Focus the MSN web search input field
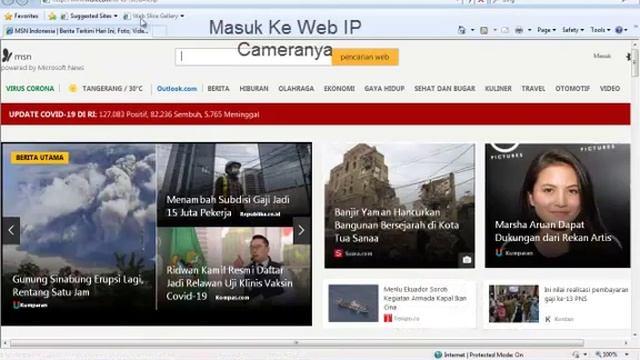Screen dimensions: 640x360 253,57
